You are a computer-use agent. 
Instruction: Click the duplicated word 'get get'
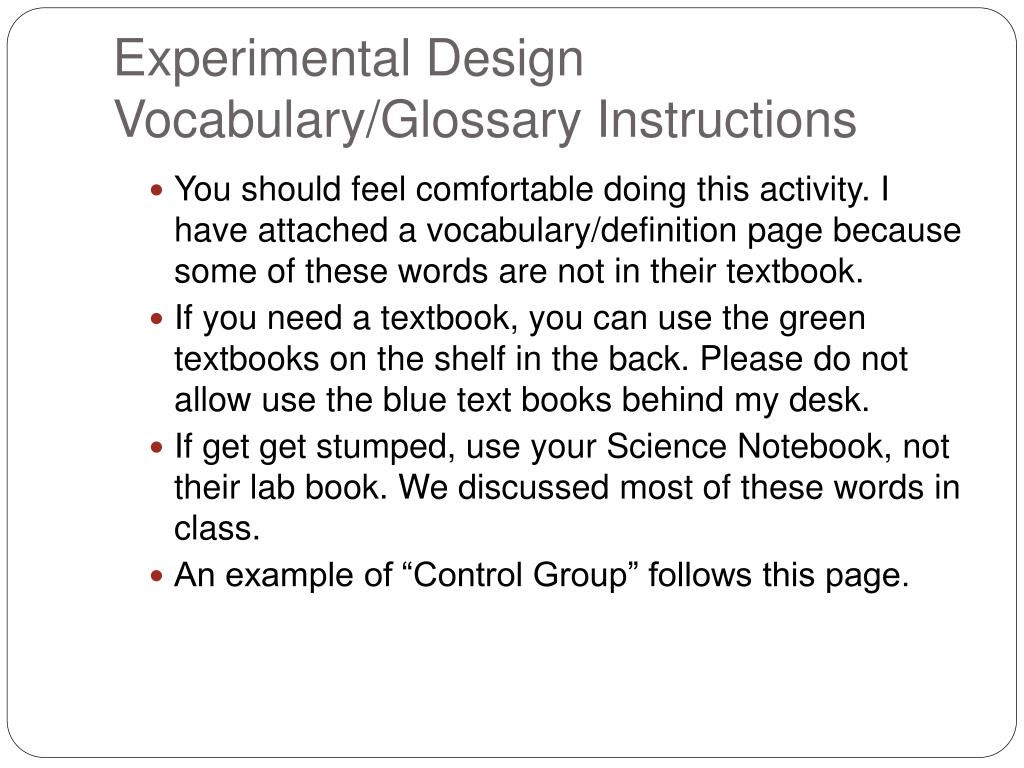coord(254,448)
